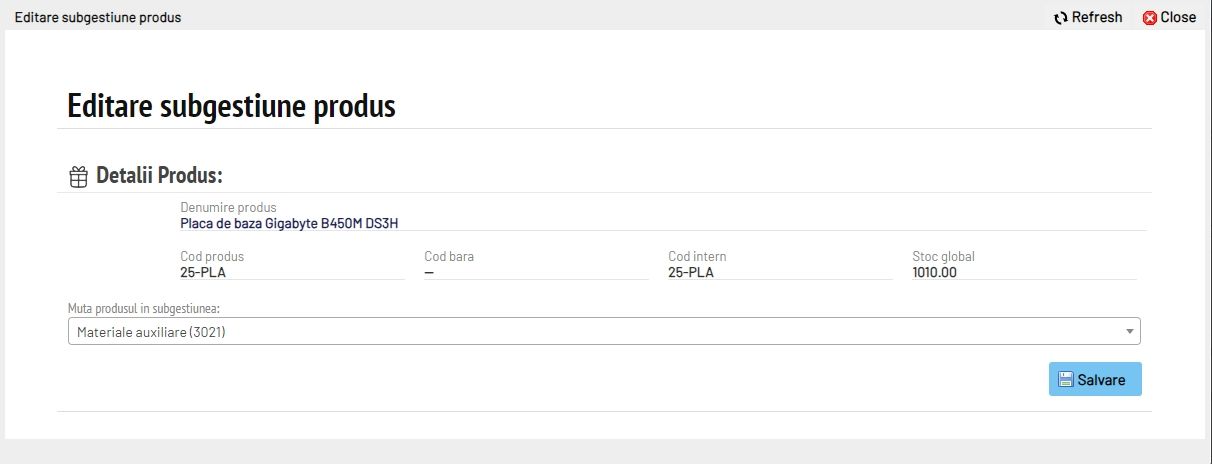Click the red Close X icon
The image size is (1212, 464).
point(1150,18)
